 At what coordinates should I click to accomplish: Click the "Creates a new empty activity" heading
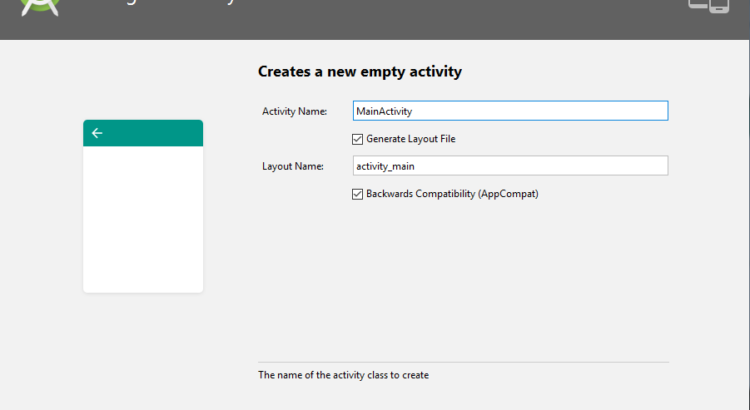point(360,72)
